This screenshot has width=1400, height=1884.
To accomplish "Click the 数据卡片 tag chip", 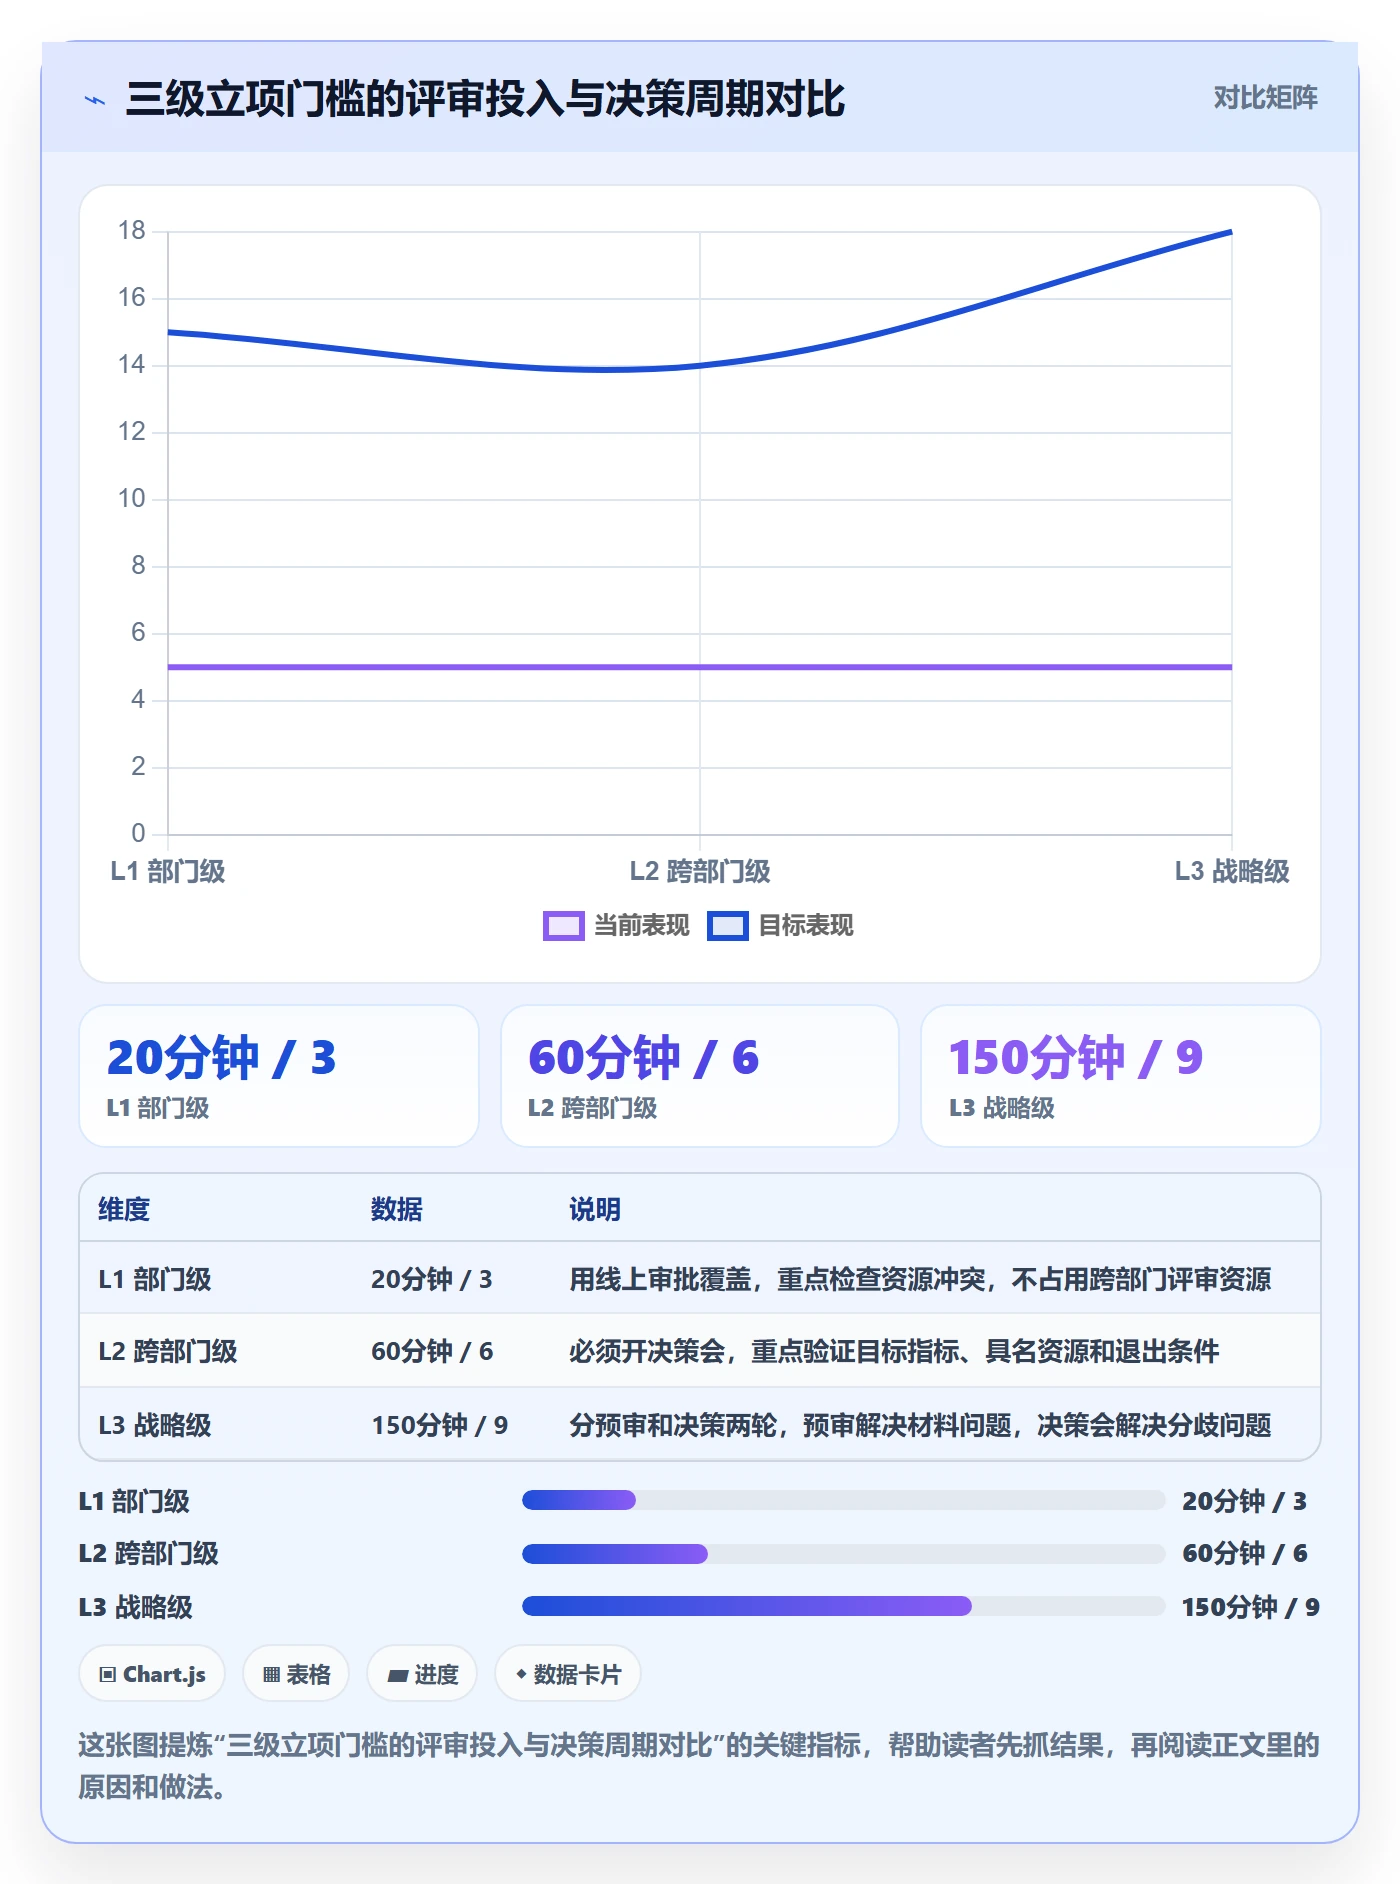I will tap(568, 1674).
